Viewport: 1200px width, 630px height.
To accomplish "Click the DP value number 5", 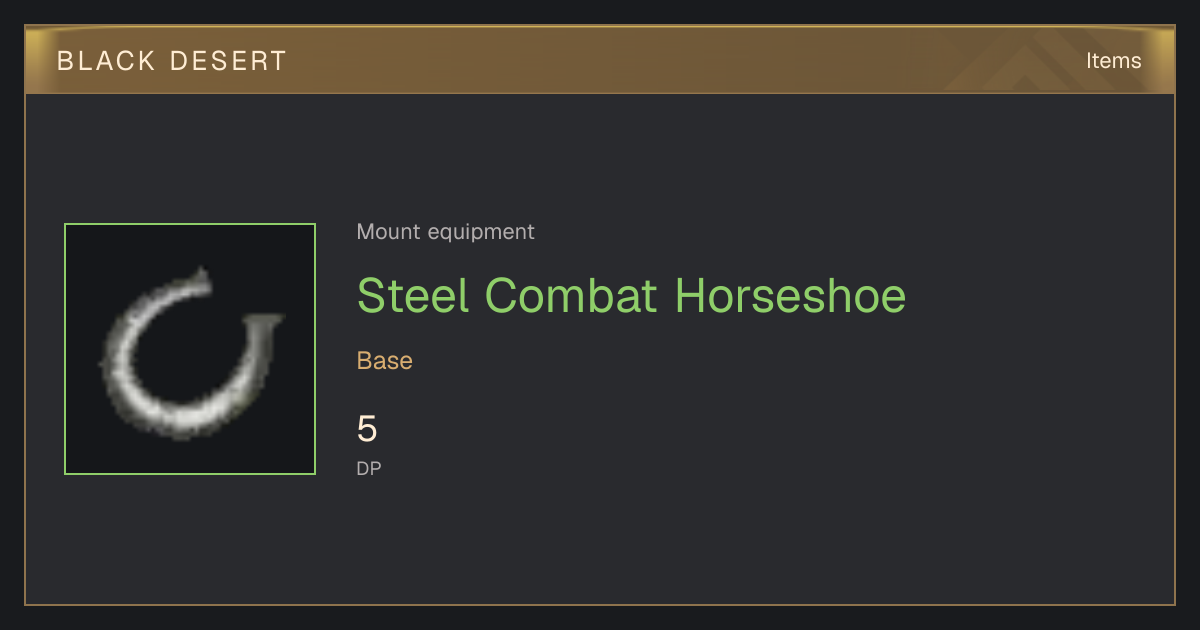I will [x=367, y=429].
